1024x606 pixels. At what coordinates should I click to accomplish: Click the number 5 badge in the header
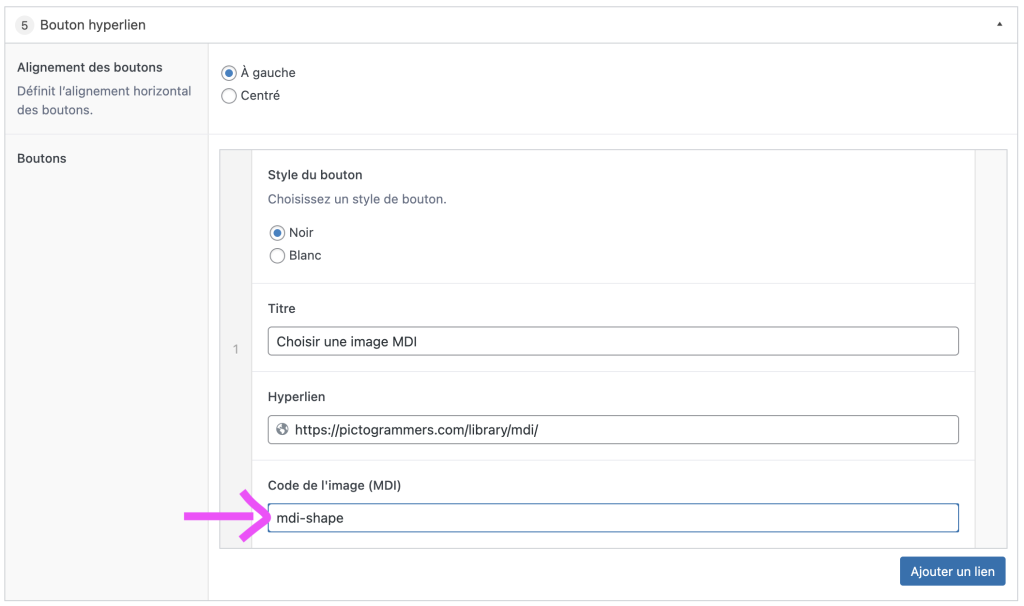click(x=25, y=25)
